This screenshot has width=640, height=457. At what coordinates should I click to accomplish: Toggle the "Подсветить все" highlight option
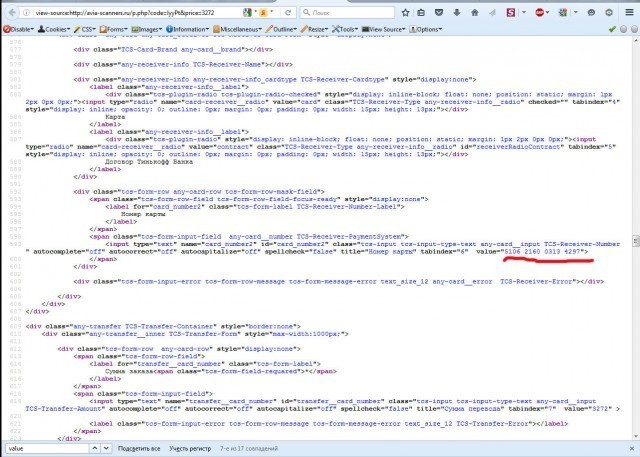point(141,449)
